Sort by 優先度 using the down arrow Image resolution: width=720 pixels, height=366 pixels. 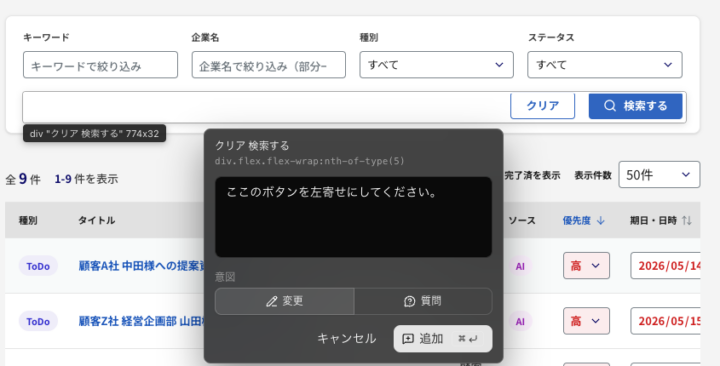[600, 221]
